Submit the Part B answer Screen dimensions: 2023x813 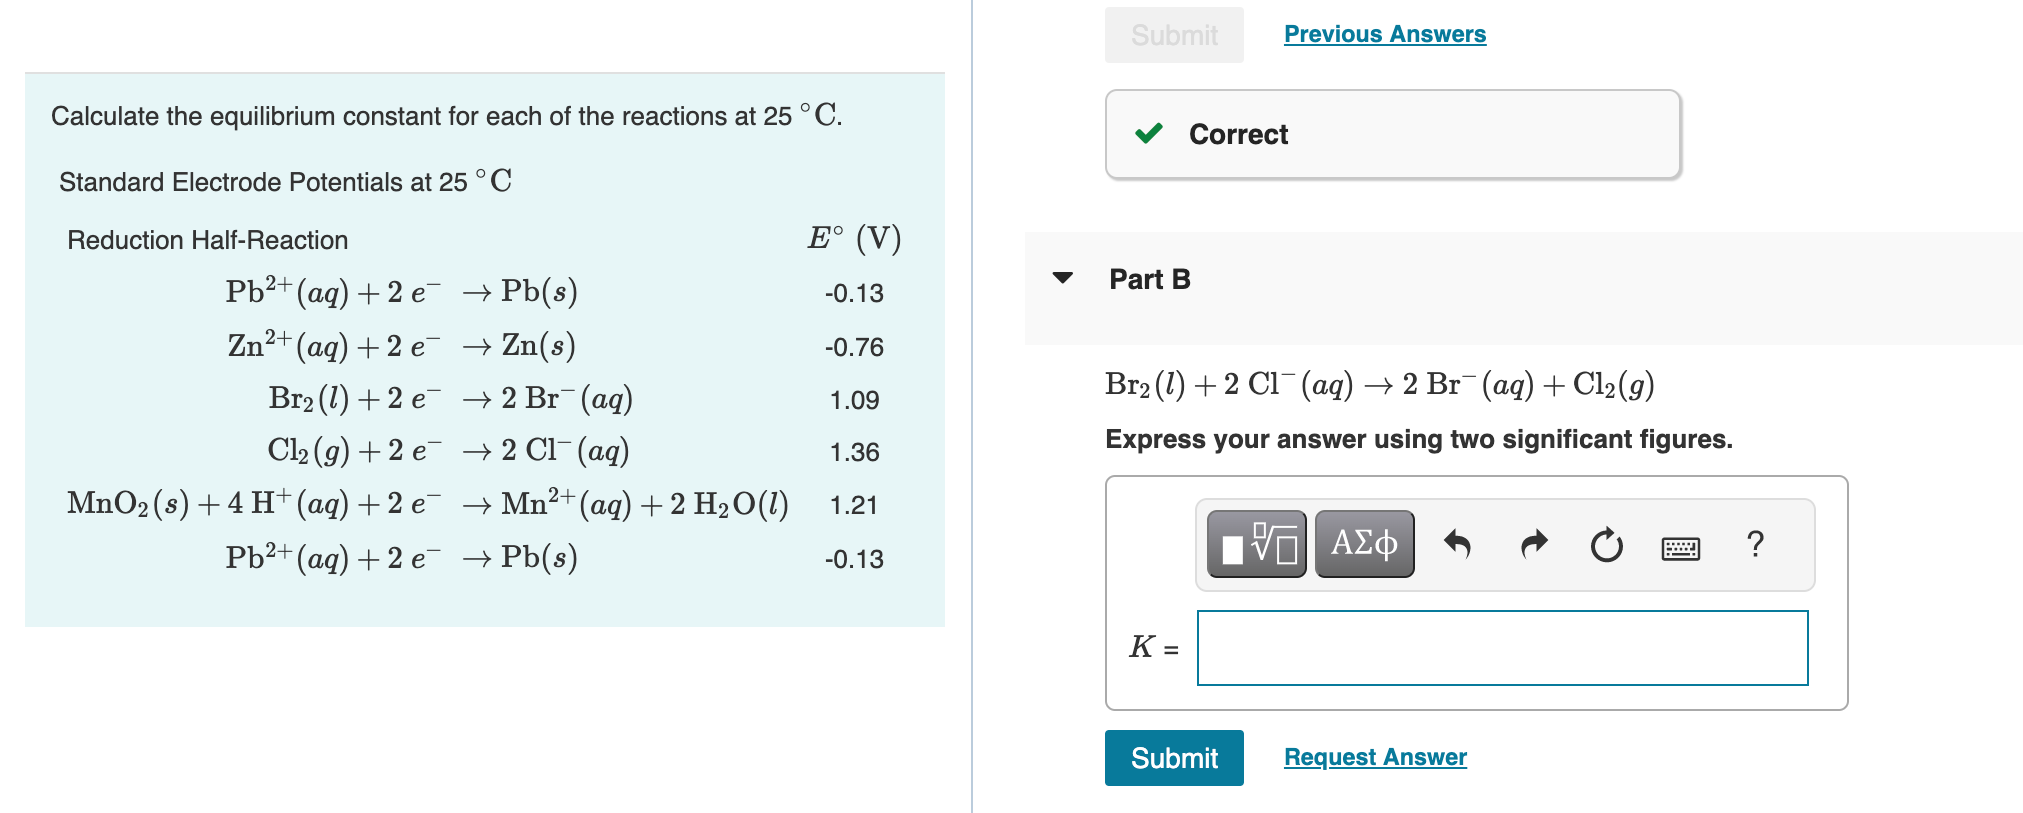click(1173, 757)
